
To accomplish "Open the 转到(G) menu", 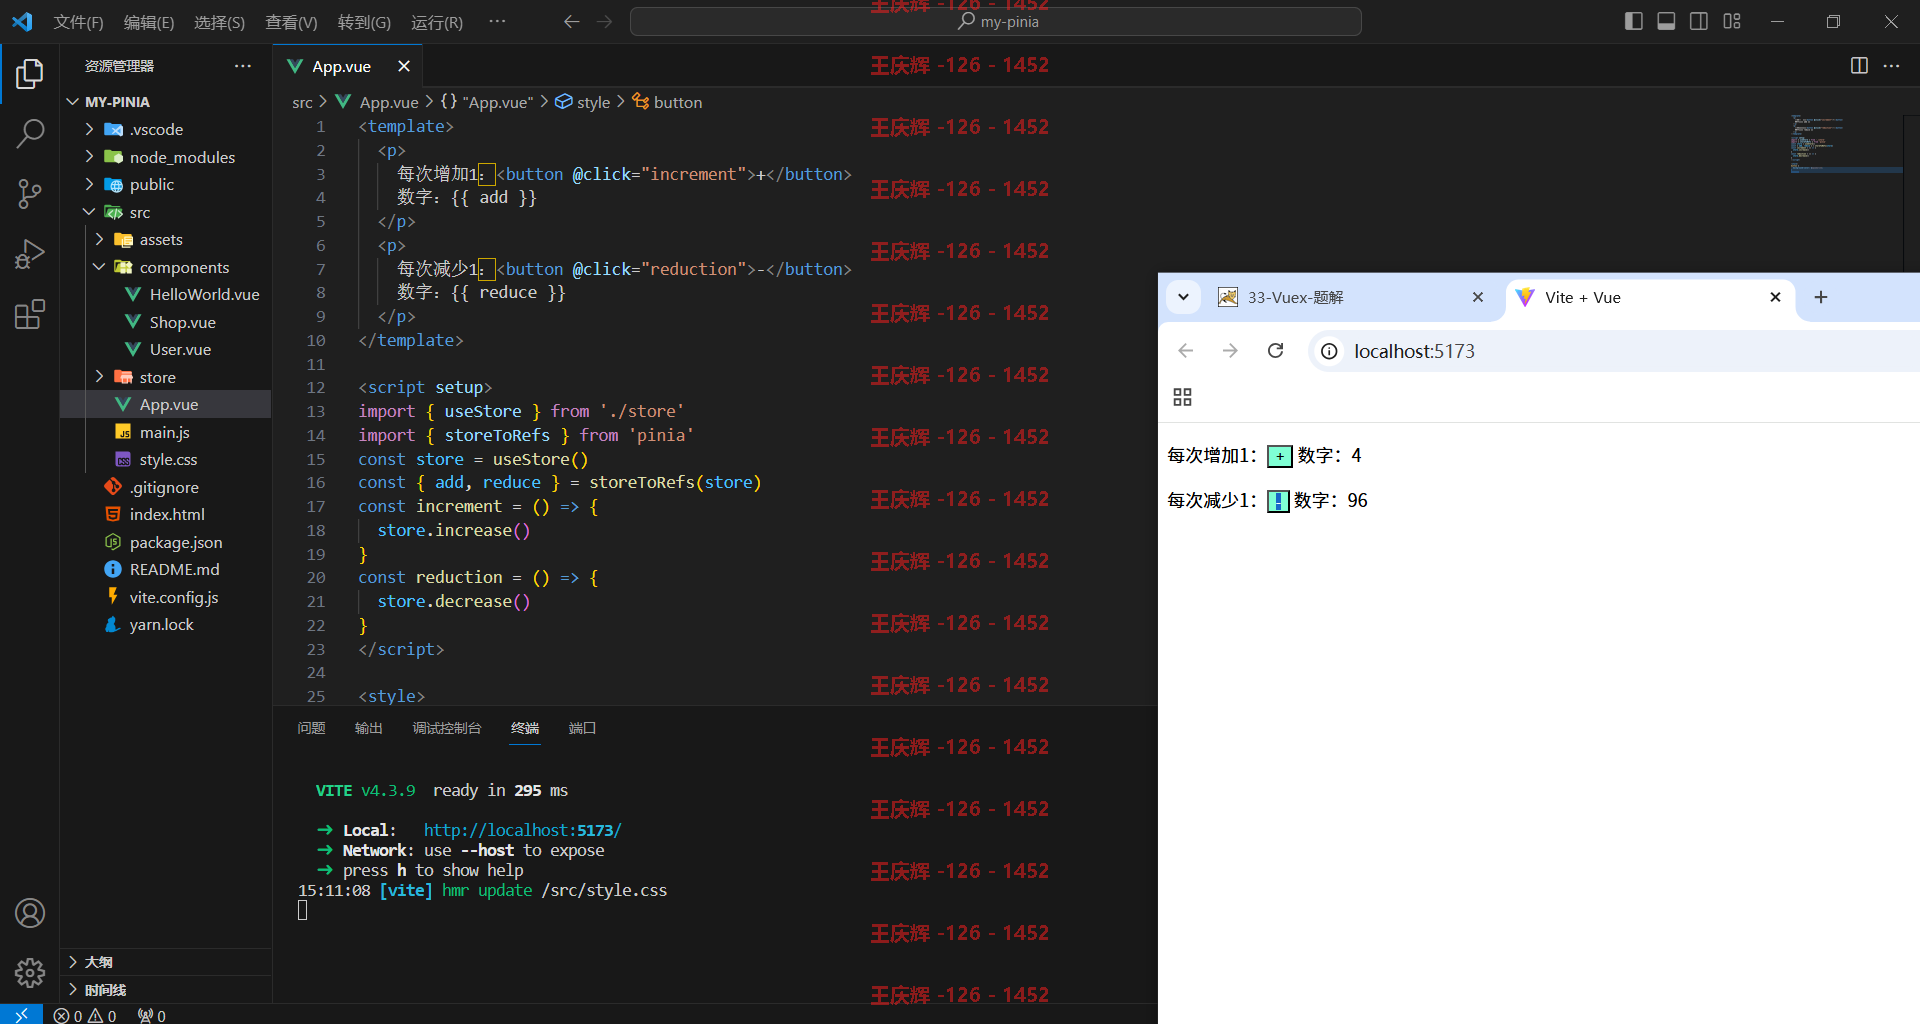I will pyautogui.click(x=364, y=22).
